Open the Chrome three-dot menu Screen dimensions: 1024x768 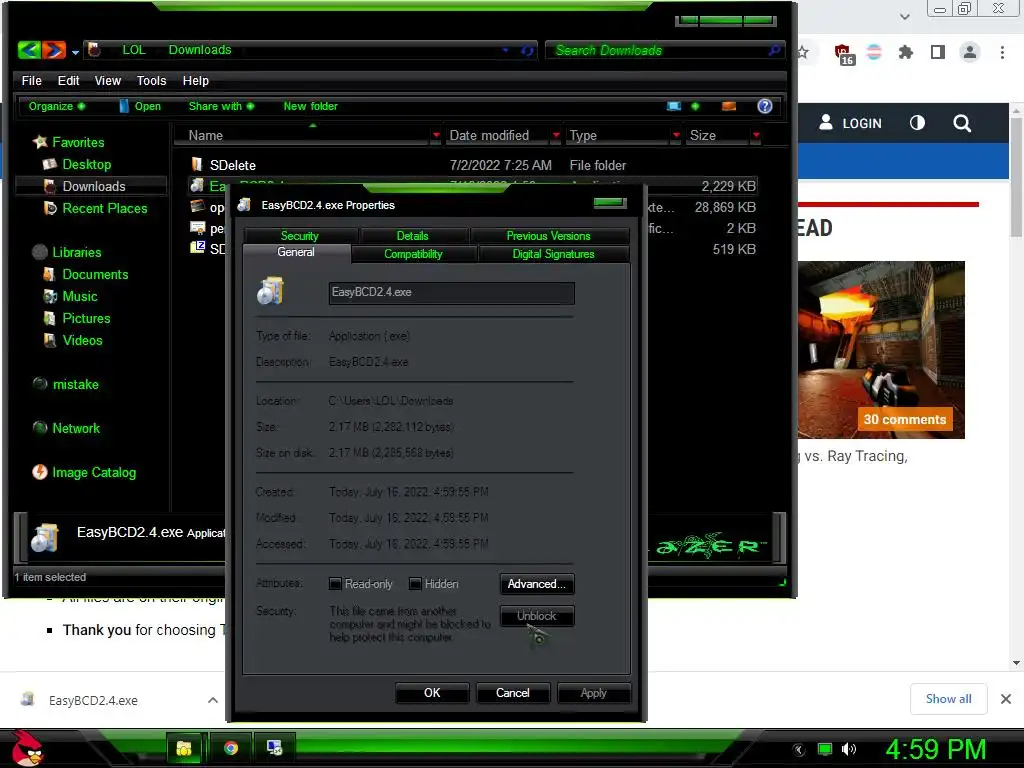[1002, 52]
